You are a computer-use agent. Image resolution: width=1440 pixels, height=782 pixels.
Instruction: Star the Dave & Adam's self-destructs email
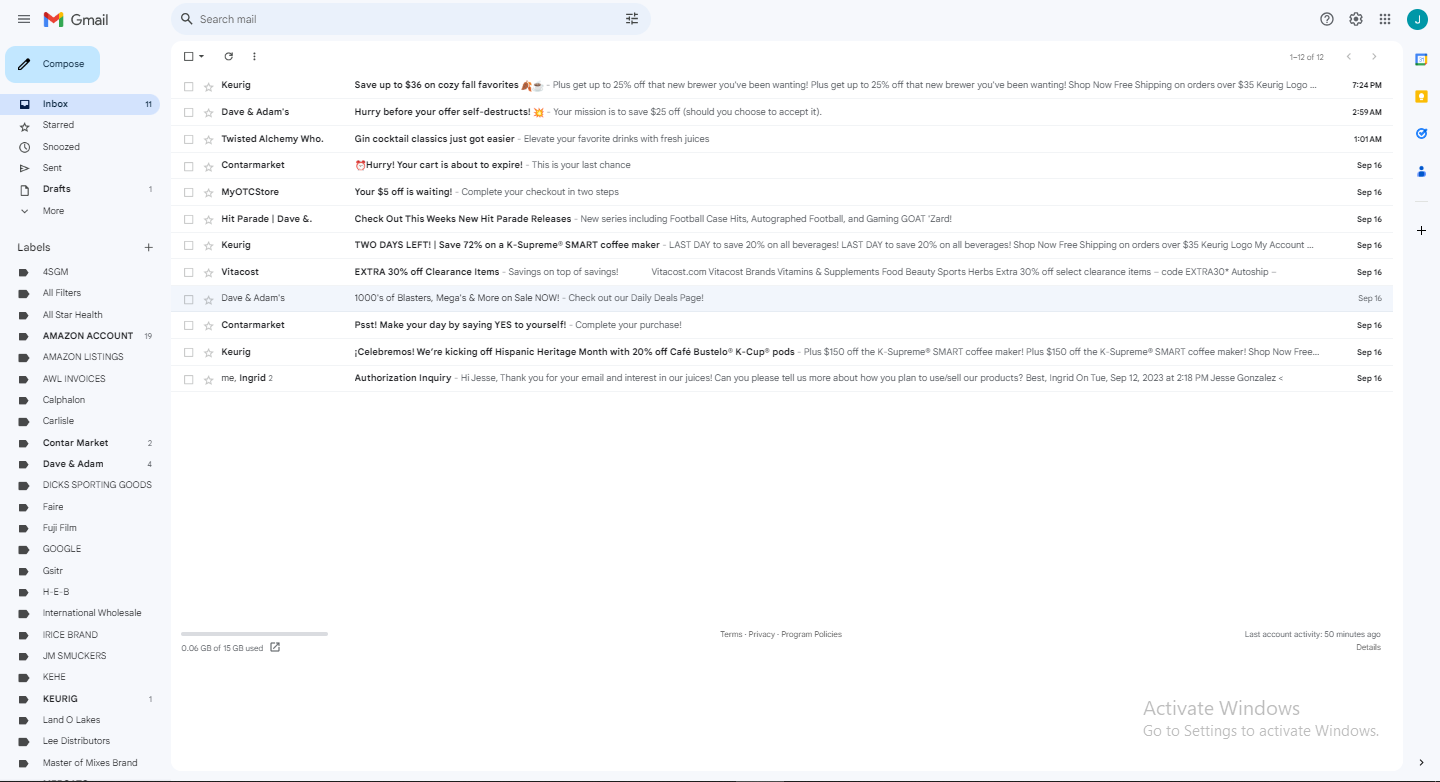coord(208,113)
